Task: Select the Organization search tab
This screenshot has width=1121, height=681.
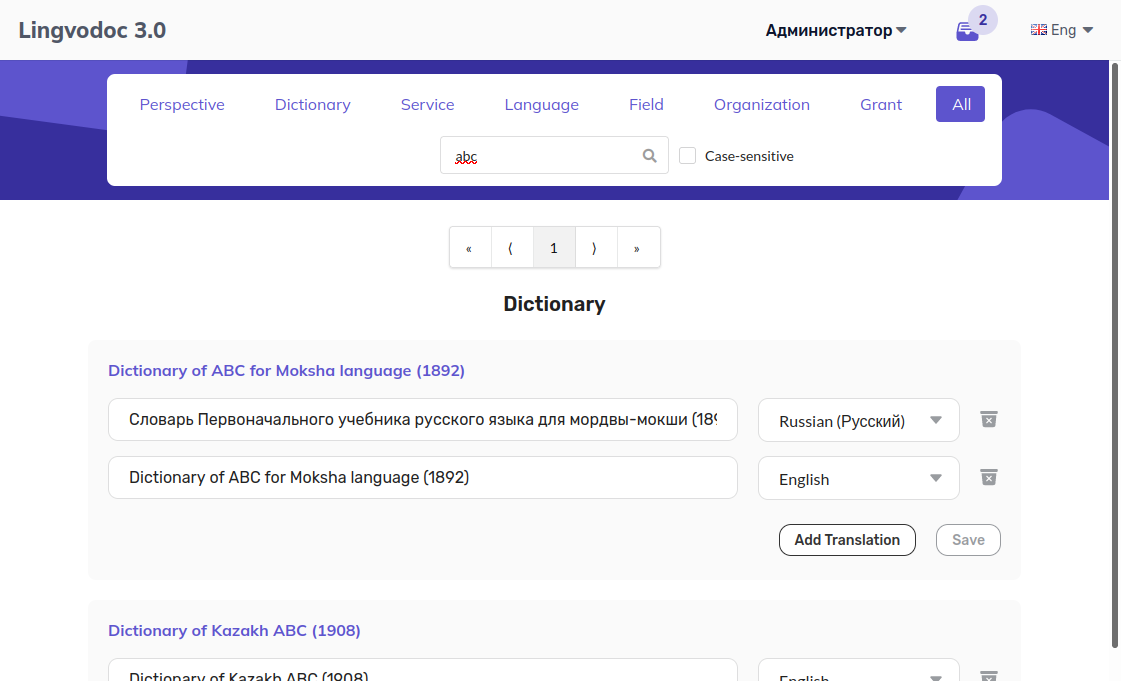Action: pos(761,104)
